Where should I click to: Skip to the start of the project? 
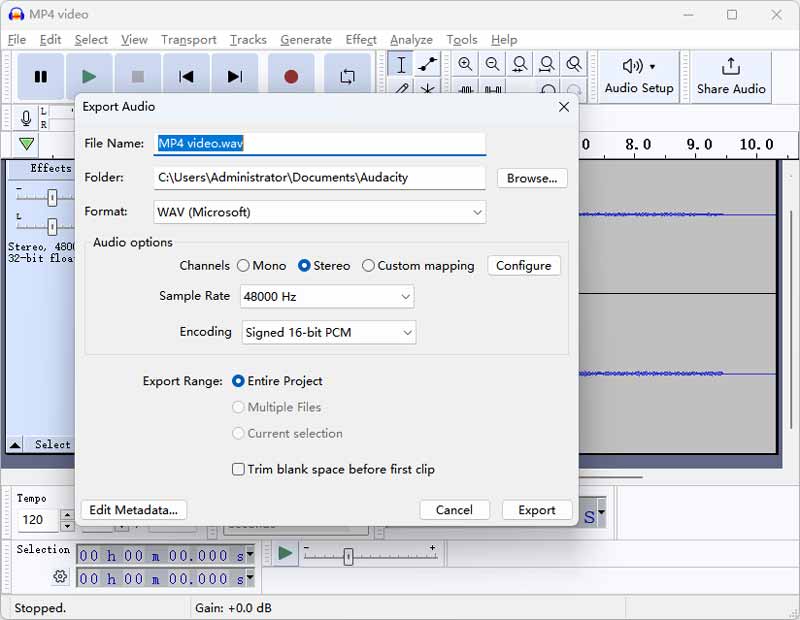pos(186,74)
